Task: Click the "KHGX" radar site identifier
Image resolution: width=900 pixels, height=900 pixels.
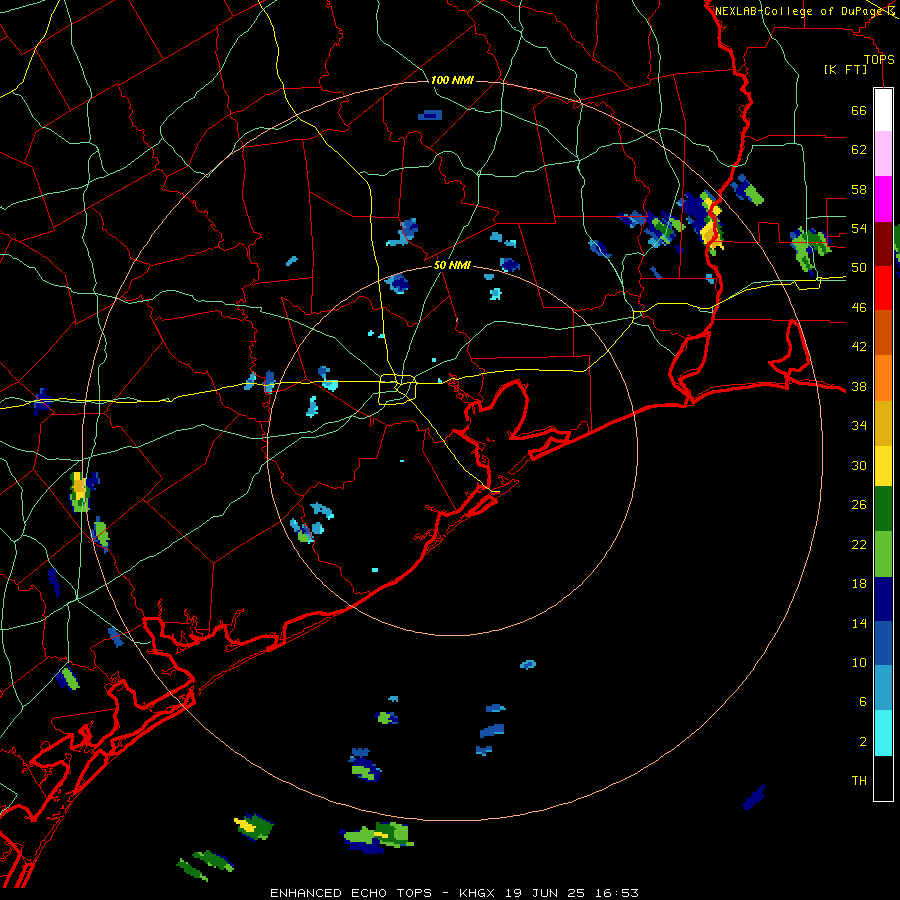Action: coord(479,893)
